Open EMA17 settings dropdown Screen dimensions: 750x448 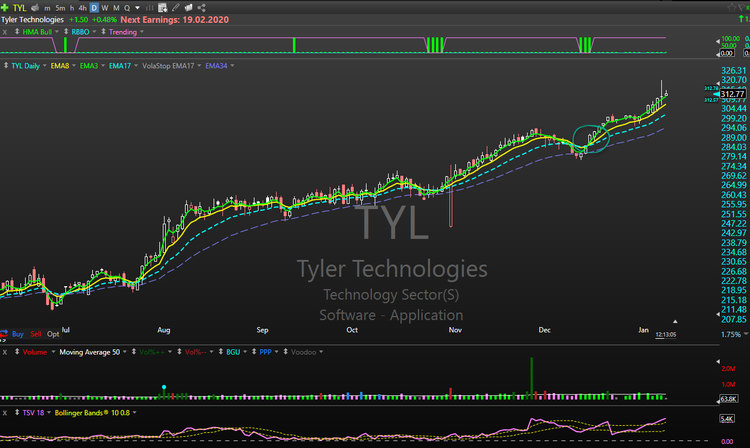tap(136, 66)
